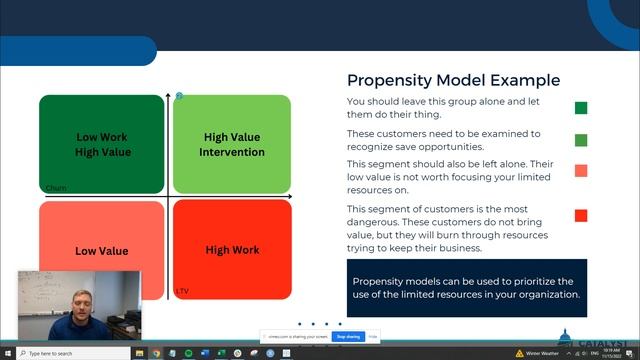Click the Stop sharing button
Image resolution: width=640 pixels, height=360 pixels.
coord(348,337)
